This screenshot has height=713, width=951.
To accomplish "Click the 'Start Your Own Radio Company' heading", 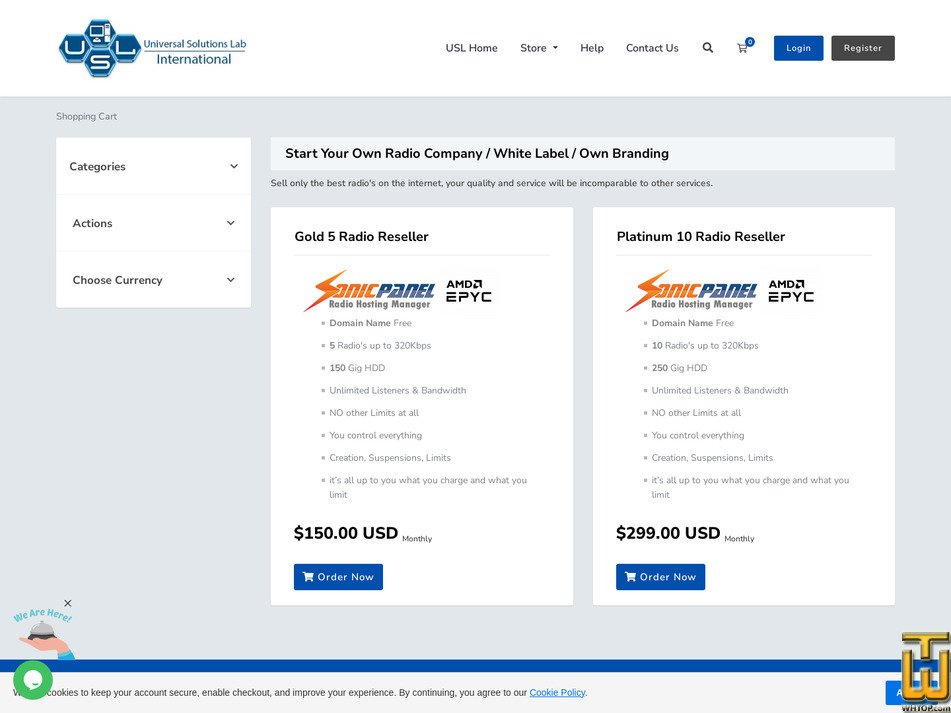I will pos(477,153).
